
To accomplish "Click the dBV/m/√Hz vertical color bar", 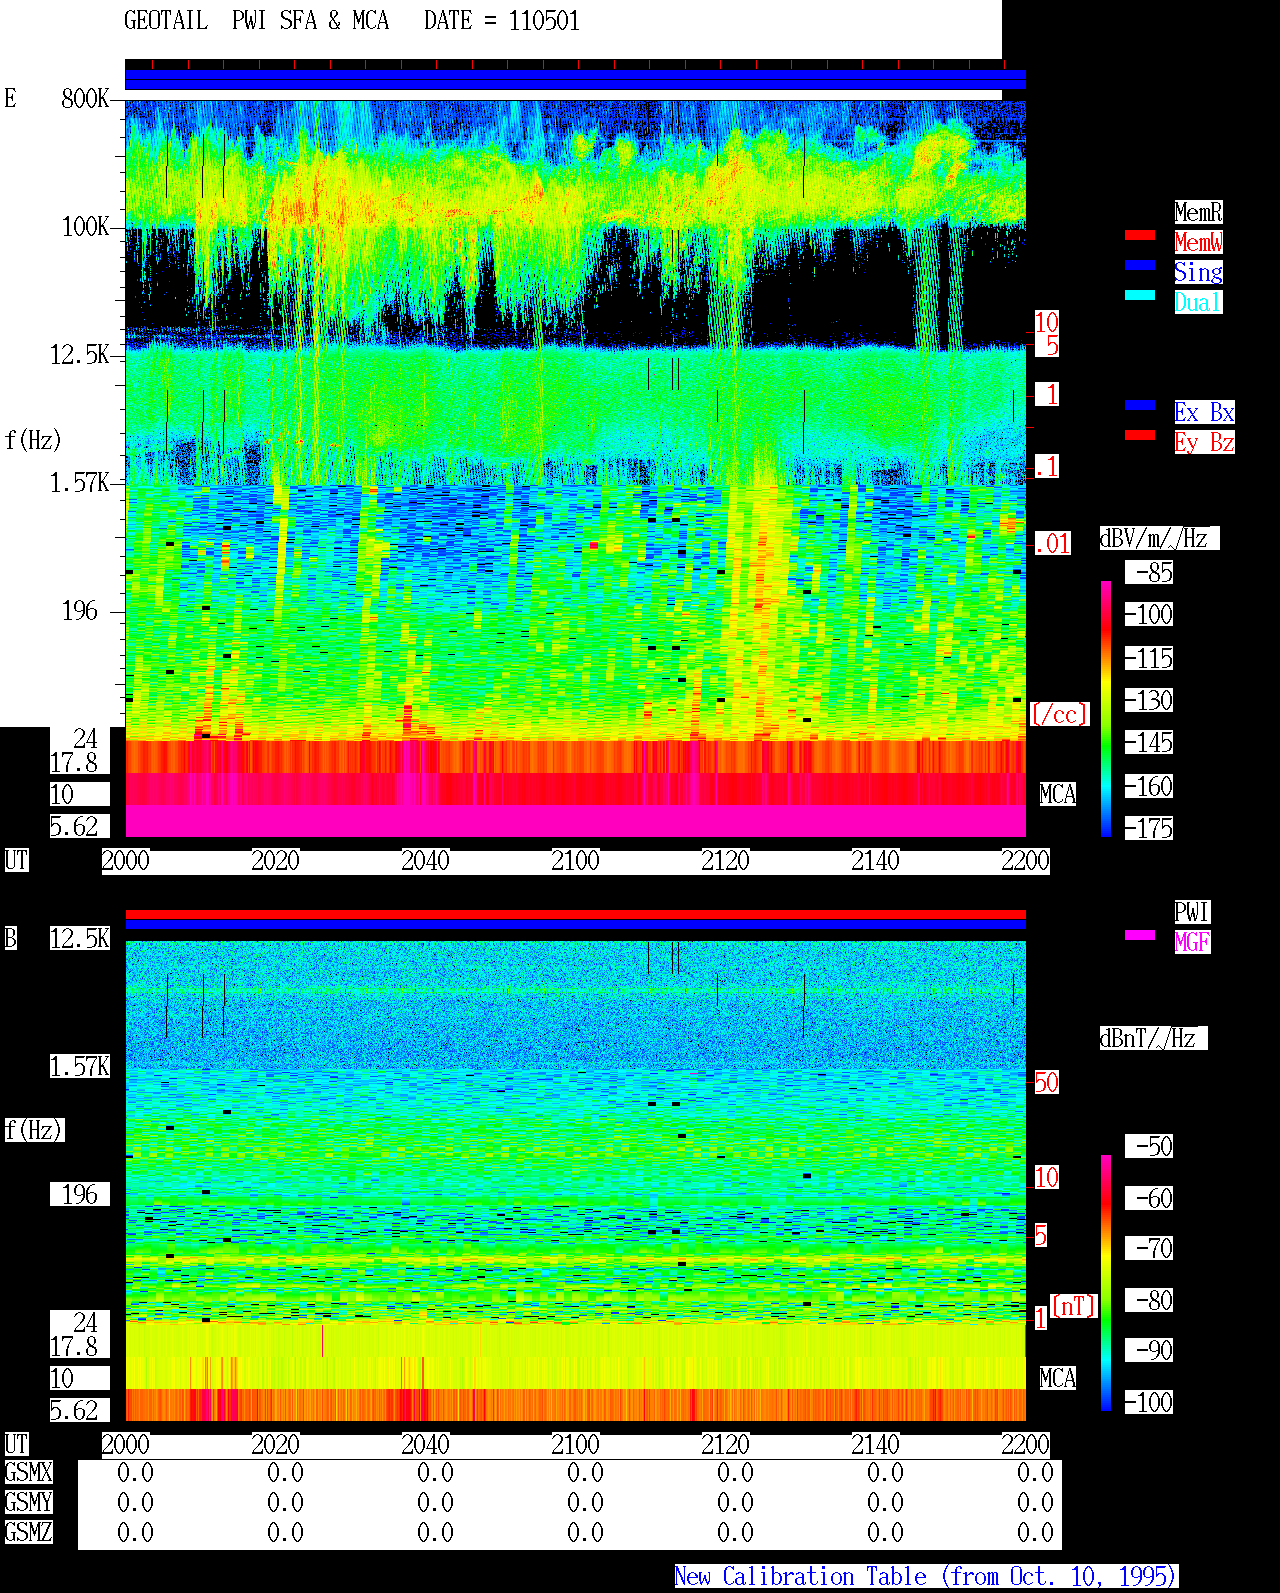I will pyautogui.click(x=1106, y=708).
